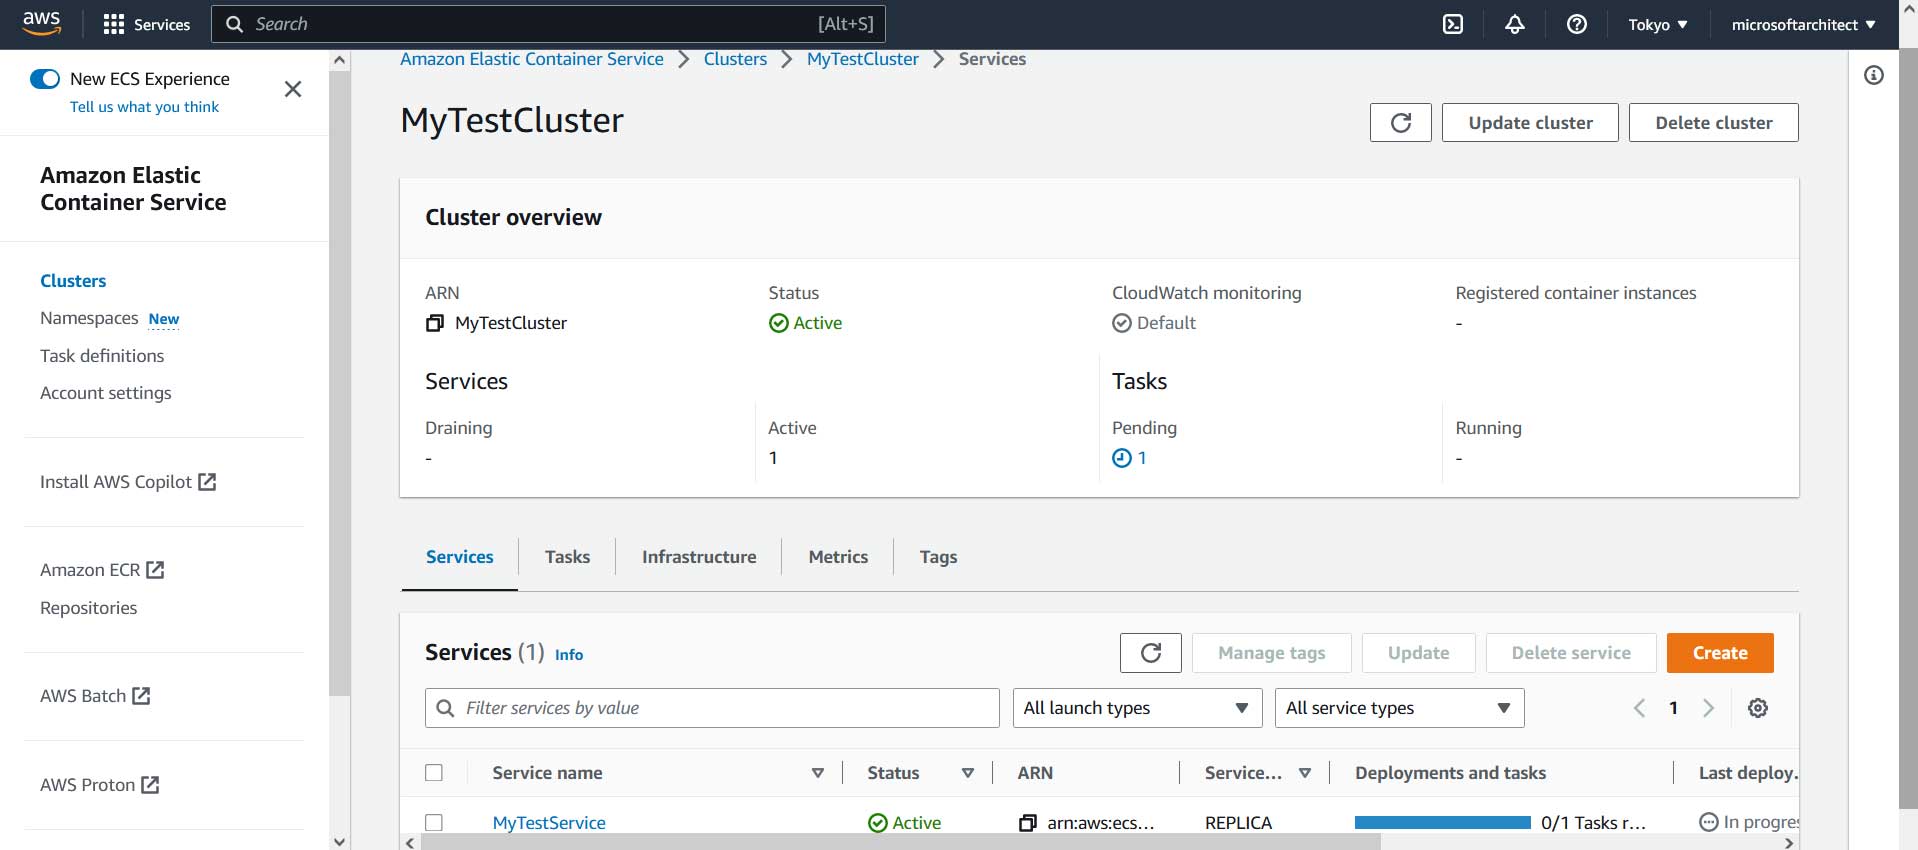Click the Clusters breadcrumb link
The height and width of the screenshot is (850, 1918).
735,59
